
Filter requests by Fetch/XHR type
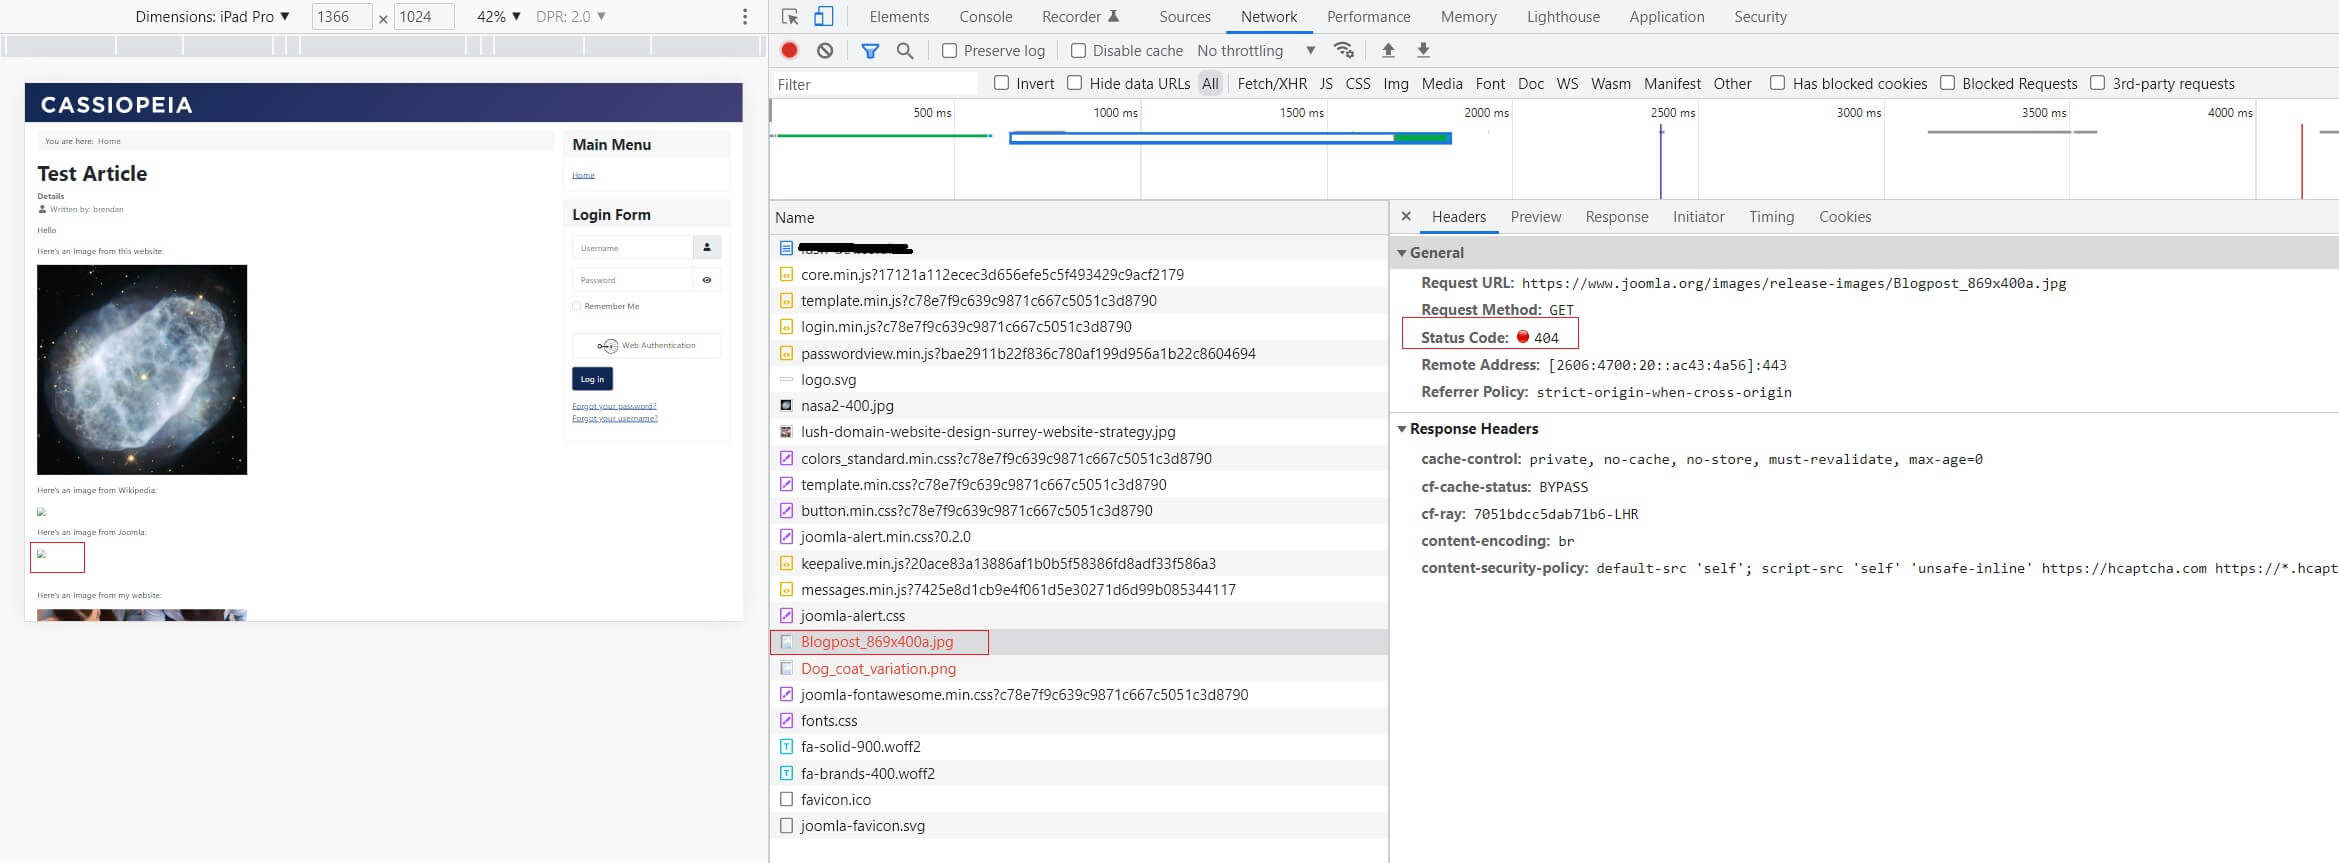[x=1271, y=84]
